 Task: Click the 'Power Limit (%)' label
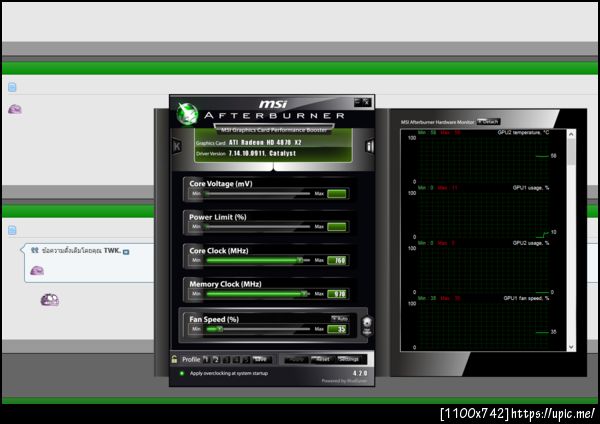[218, 217]
